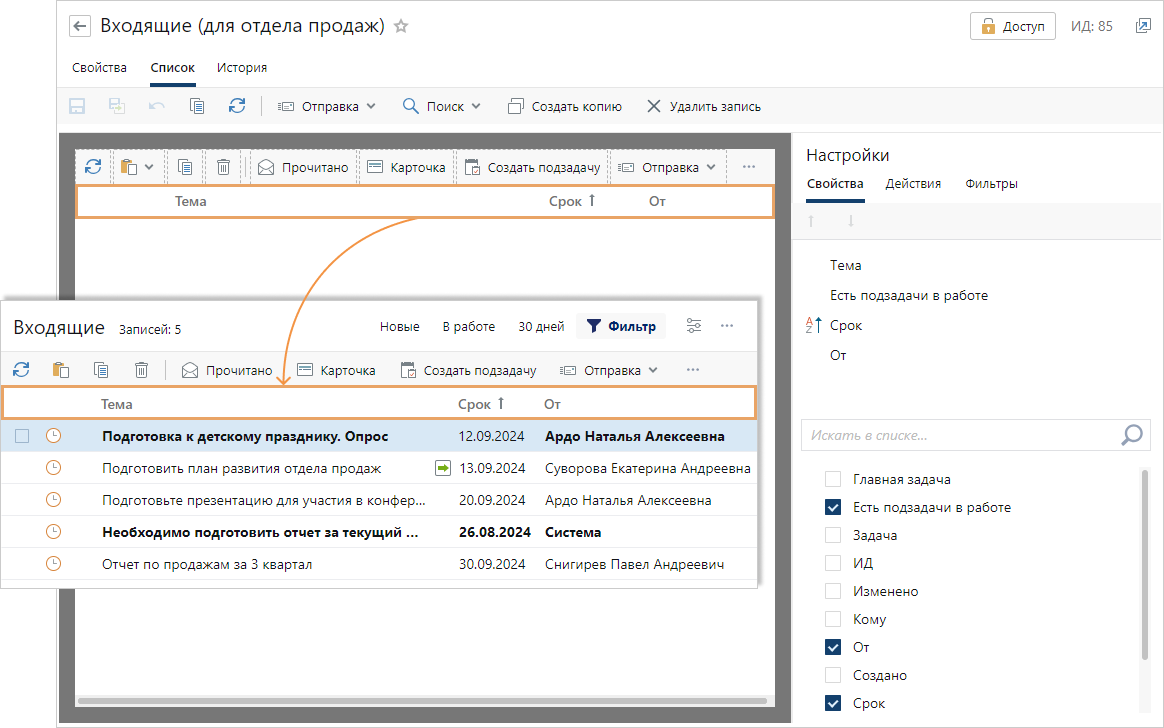Check the Задача checkbox
1164x728 pixels.
[x=833, y=535]
